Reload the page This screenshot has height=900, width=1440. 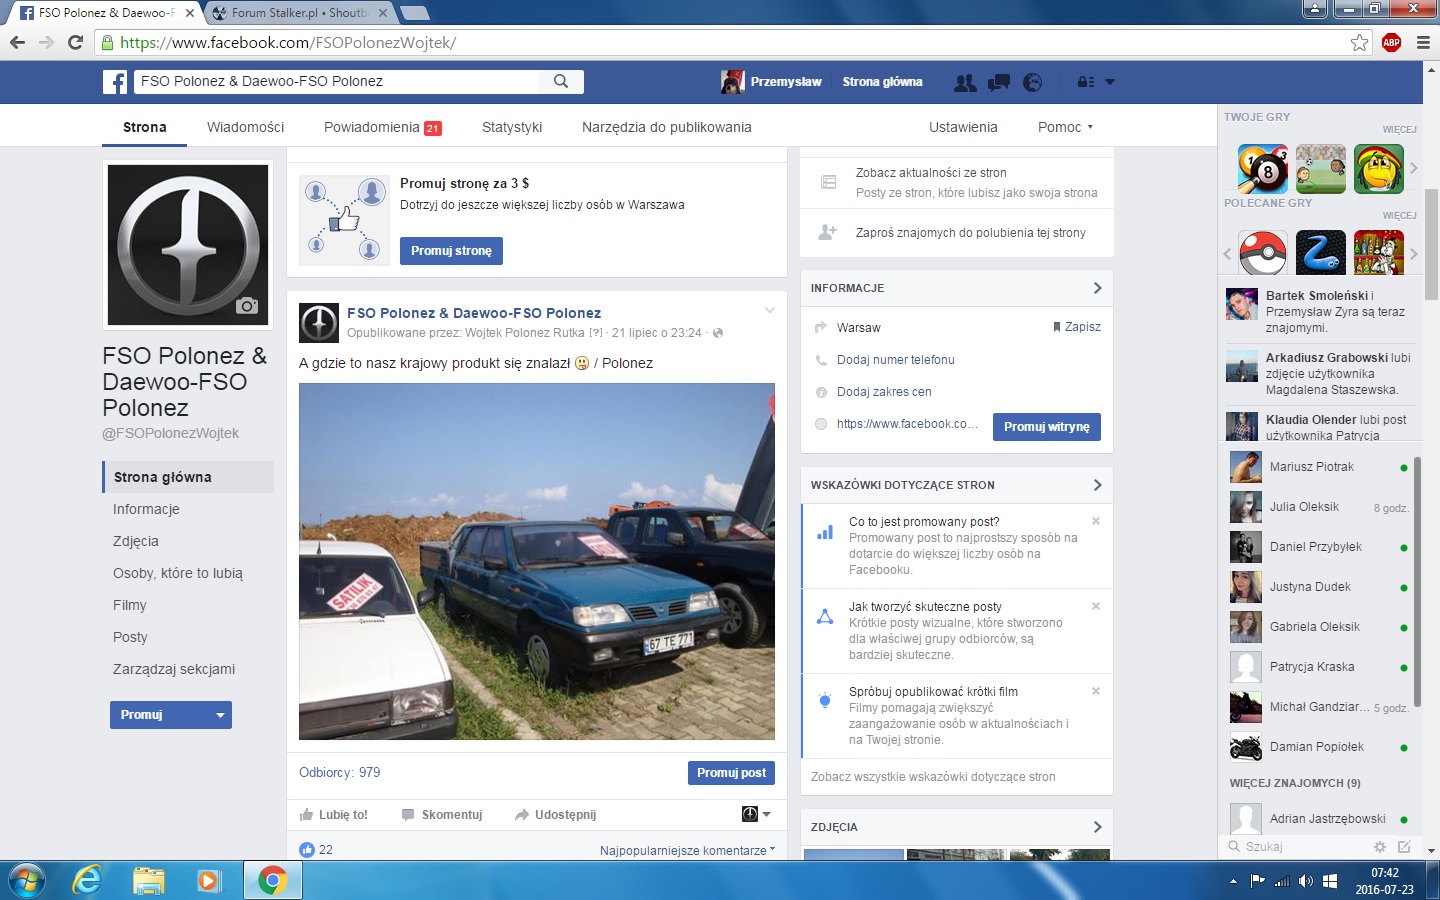pyautogui.click(x=75, y=42)
